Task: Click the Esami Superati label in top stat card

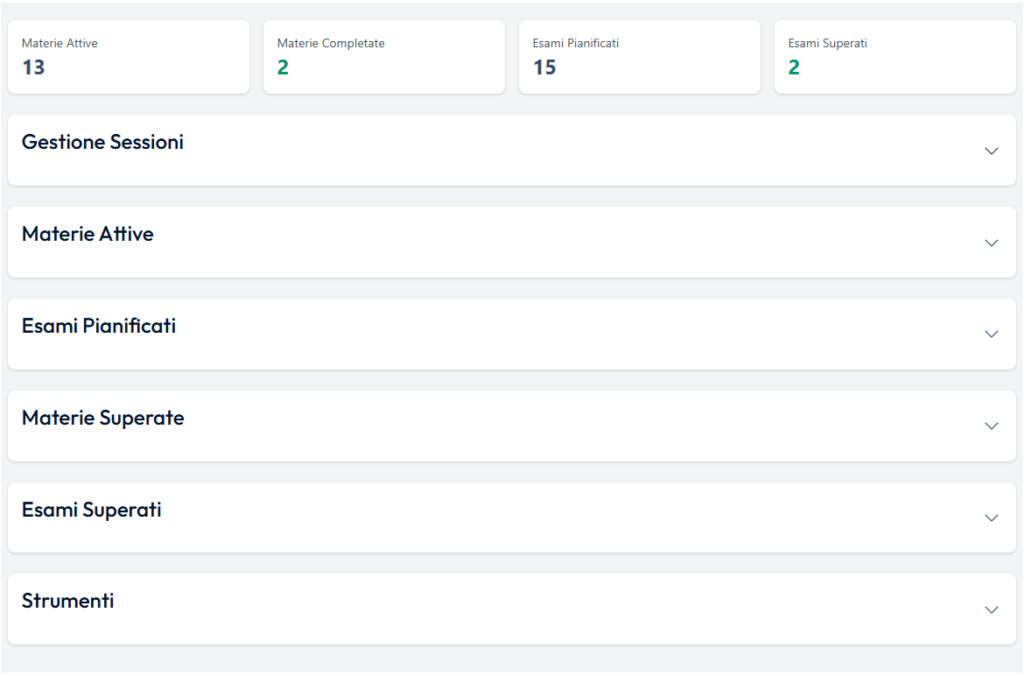Action: tap(827, 44)
